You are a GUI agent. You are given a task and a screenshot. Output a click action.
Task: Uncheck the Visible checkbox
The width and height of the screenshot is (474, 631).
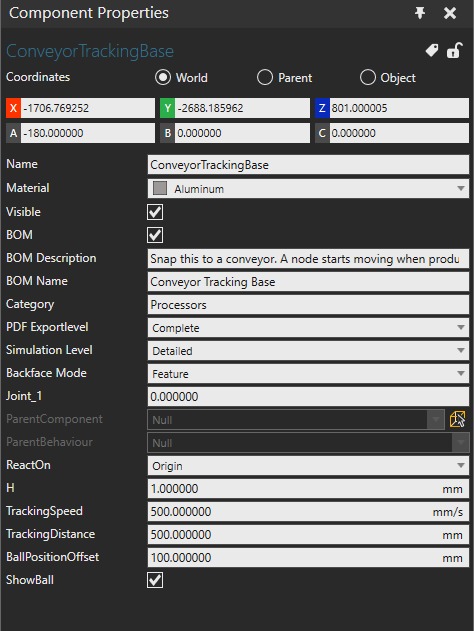(155, 212)
